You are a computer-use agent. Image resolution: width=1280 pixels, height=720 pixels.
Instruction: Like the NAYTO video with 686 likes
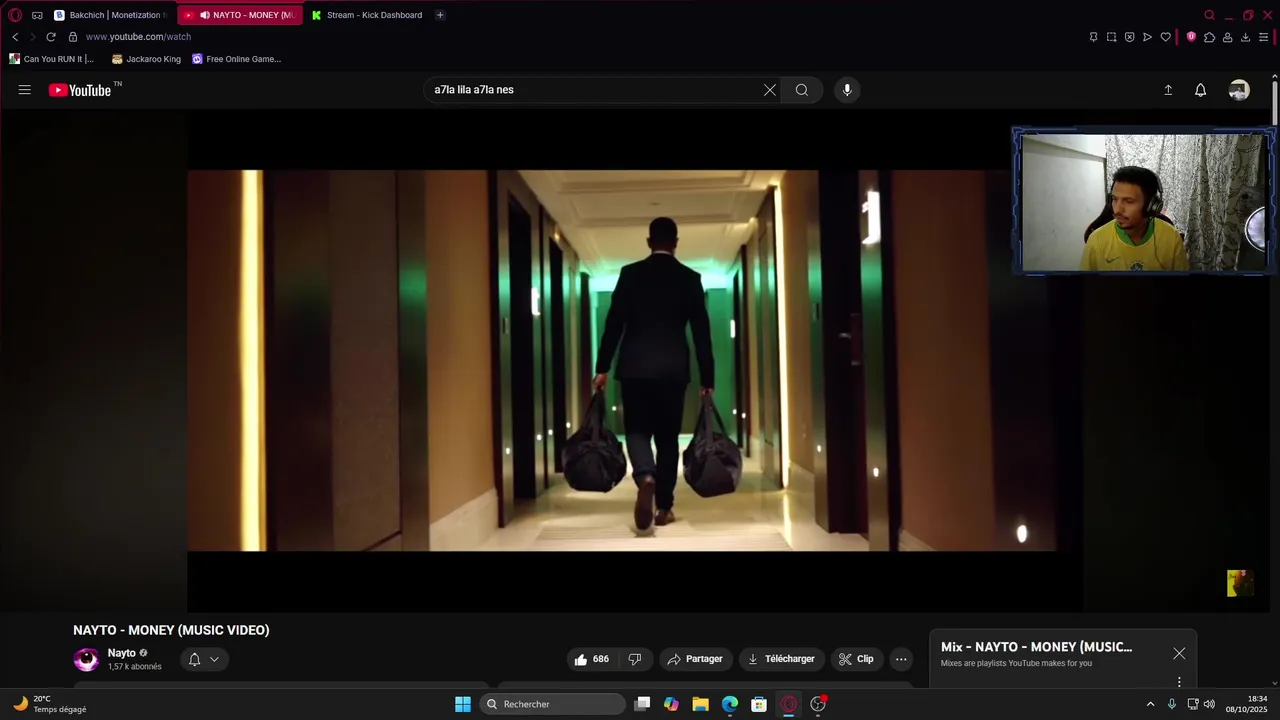coord(592,659)
